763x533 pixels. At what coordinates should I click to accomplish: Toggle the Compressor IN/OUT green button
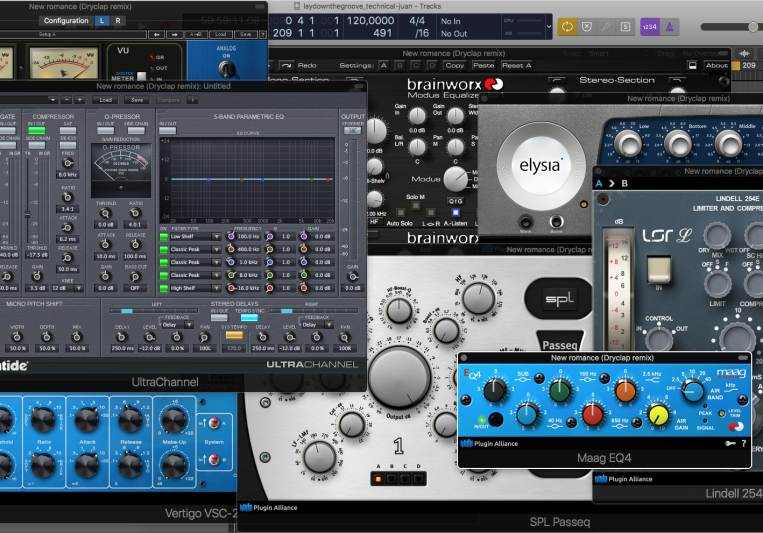[36, 130]
